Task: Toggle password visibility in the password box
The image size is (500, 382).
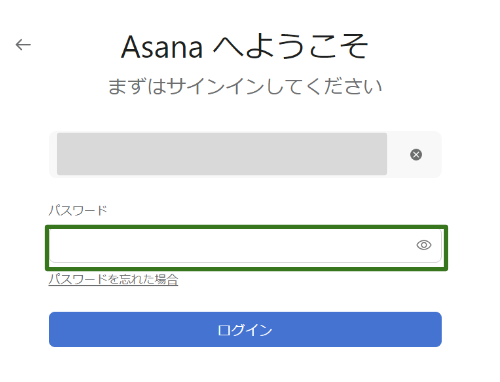Action: [x=424, y=245]
